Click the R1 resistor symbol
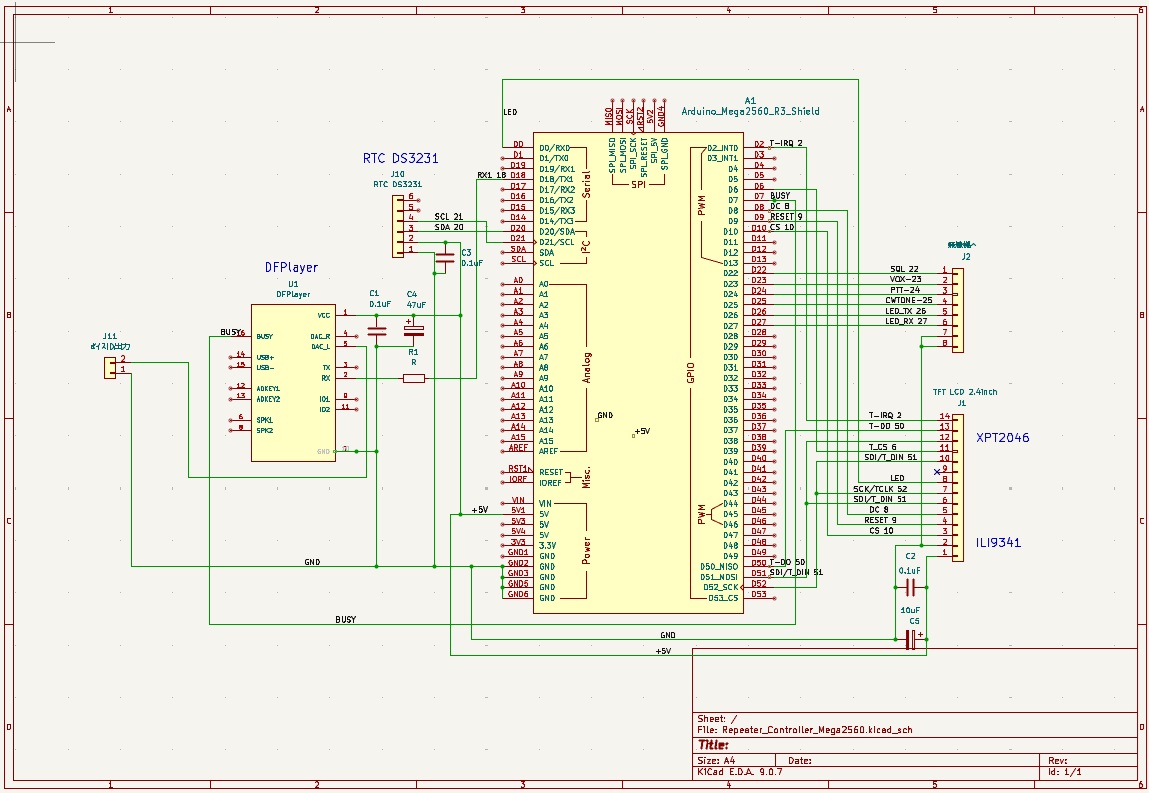This screenshot has width=1149, height=793. coord(412,378)
